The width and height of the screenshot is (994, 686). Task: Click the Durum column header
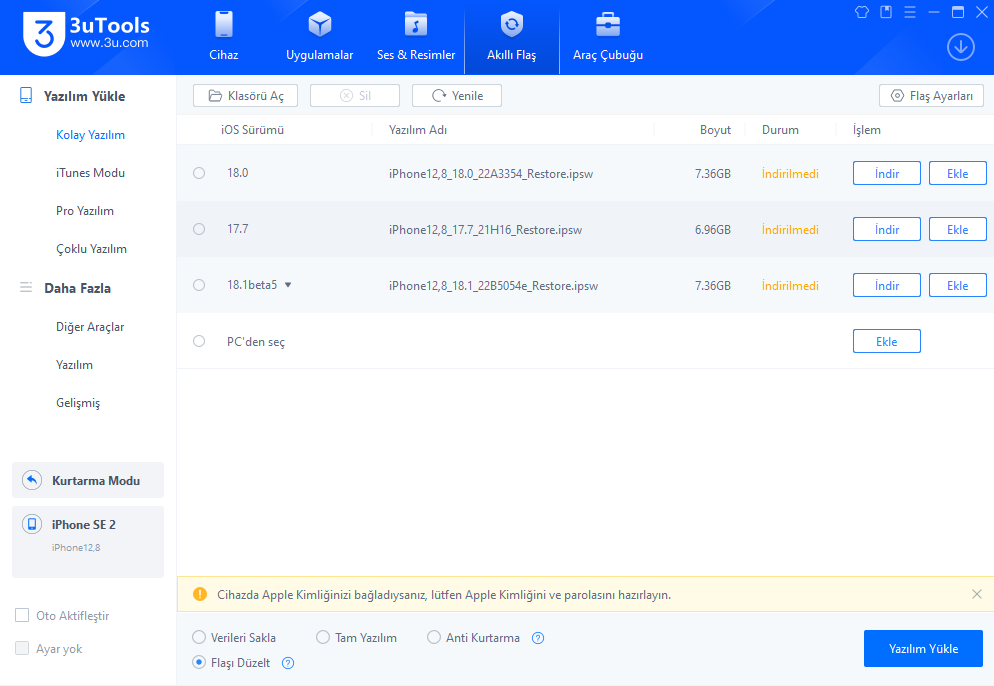780,130
